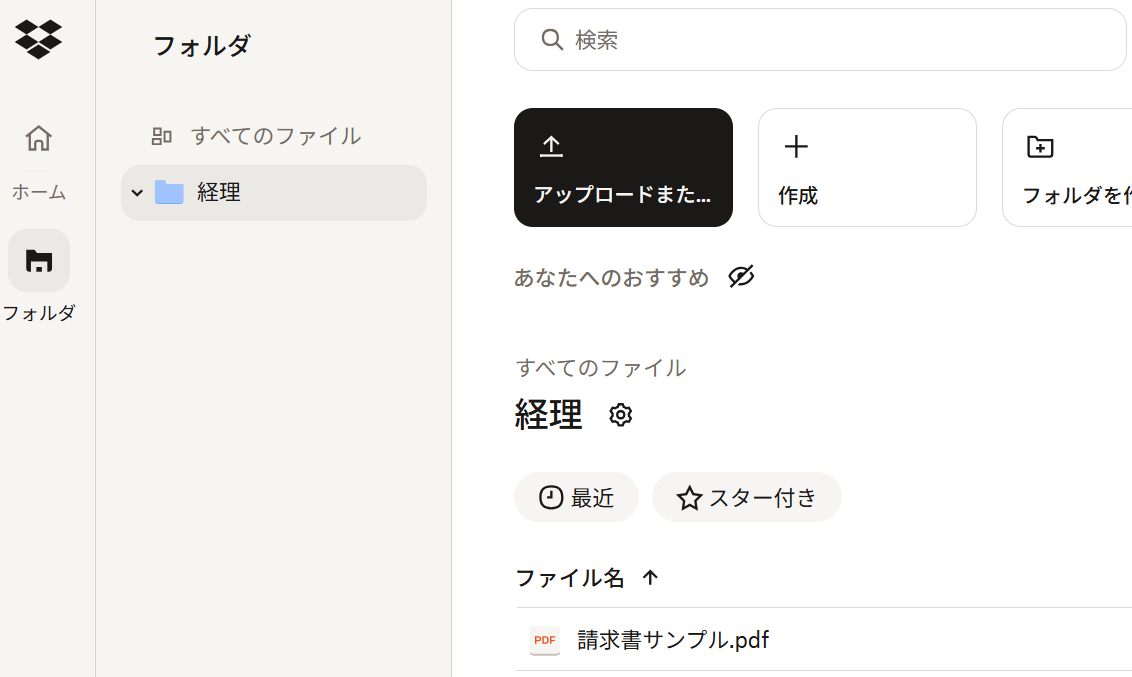The width and height of the screenshot is (1132, 677).
Task: Click the すべてのファイル grid icon
Action: click(161, 136)
